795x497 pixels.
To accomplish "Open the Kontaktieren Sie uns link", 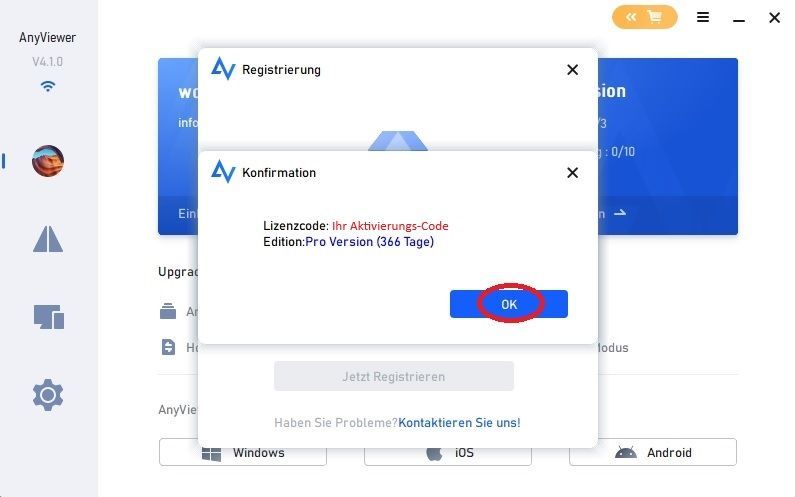I will pyautogui.click(x=459, y=422).
